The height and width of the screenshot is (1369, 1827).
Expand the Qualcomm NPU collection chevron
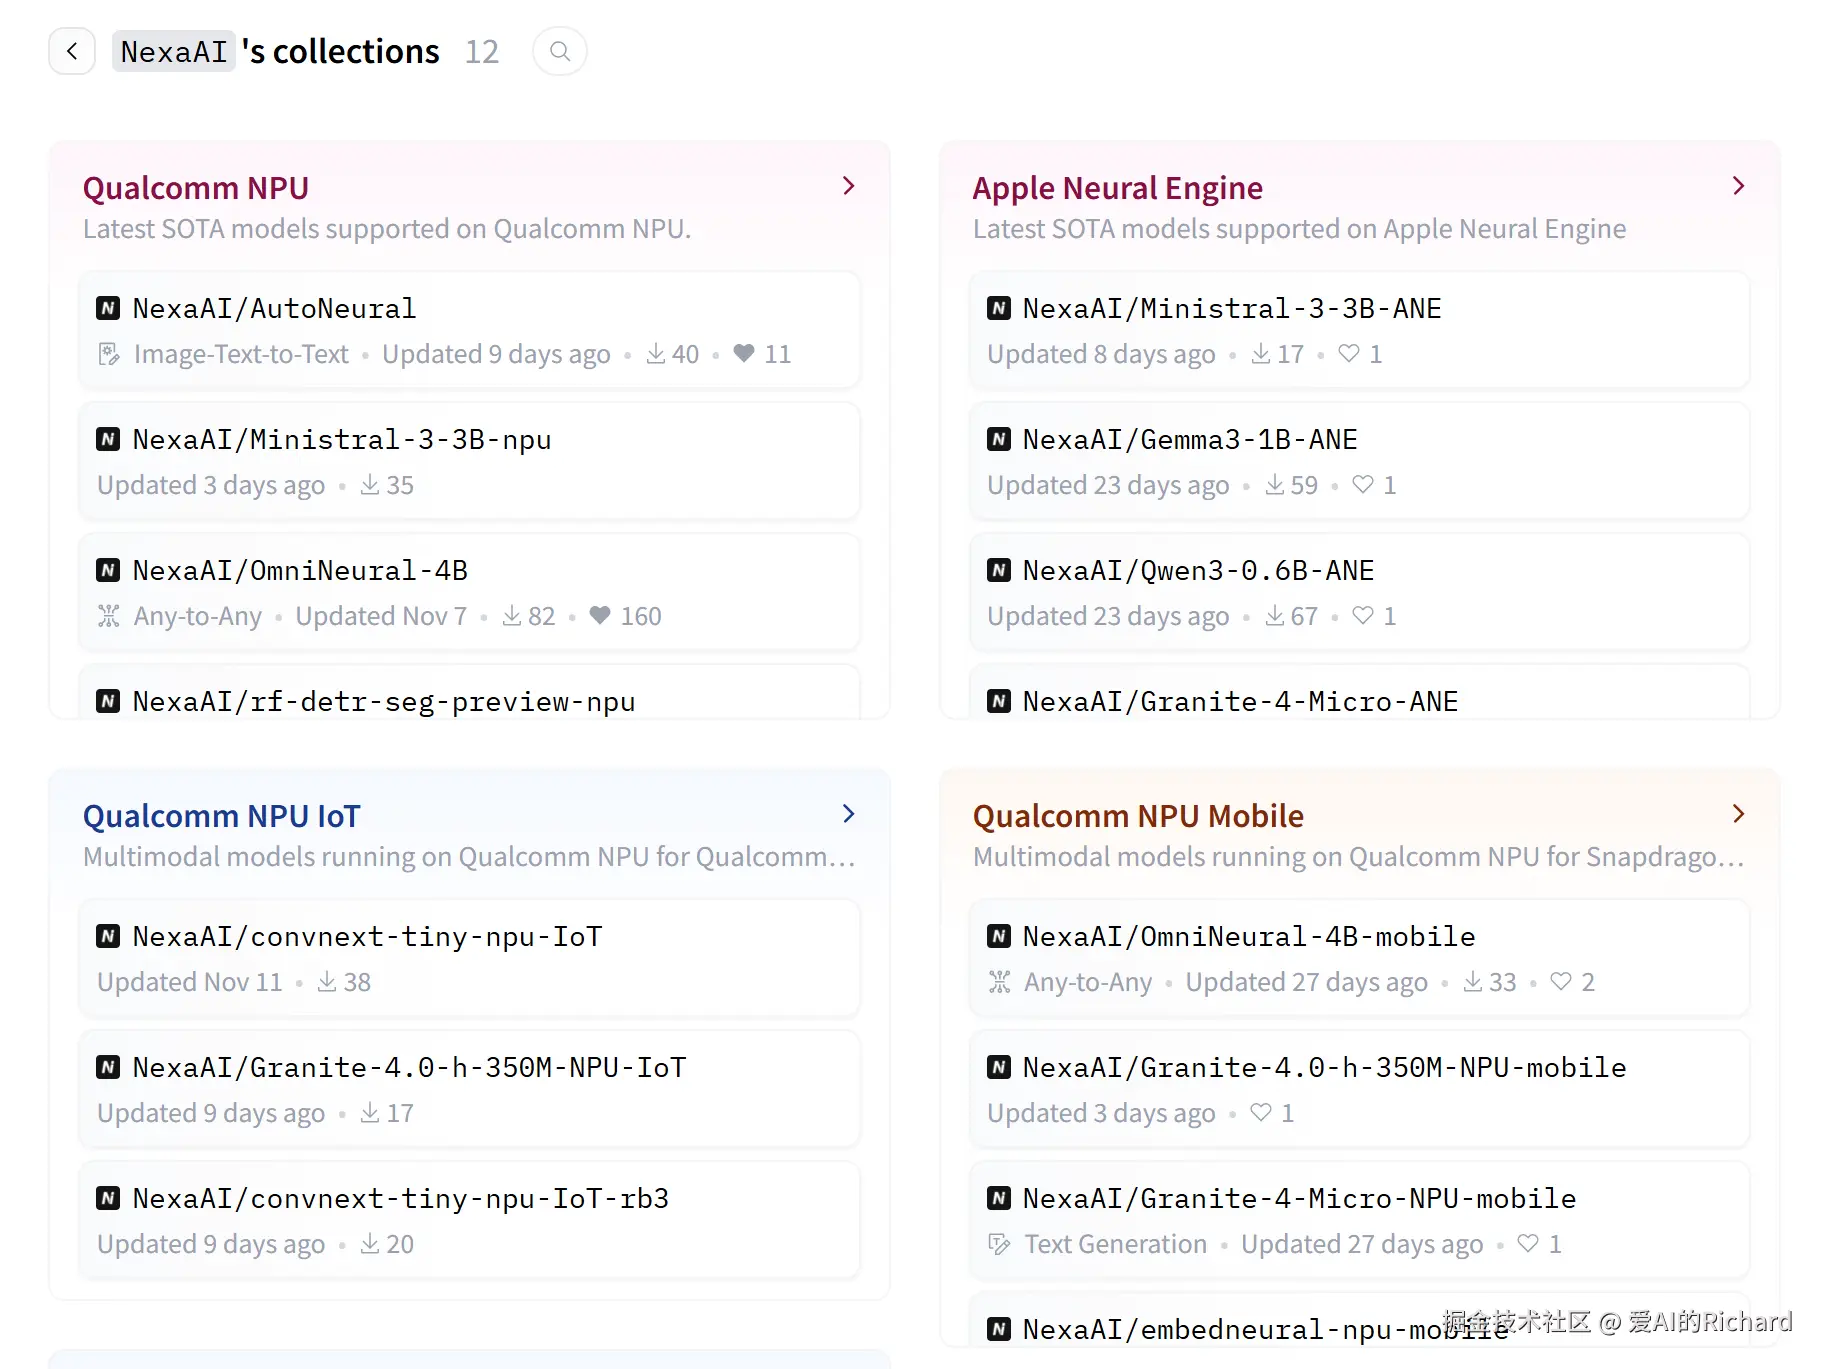click(x=848, y=186)
